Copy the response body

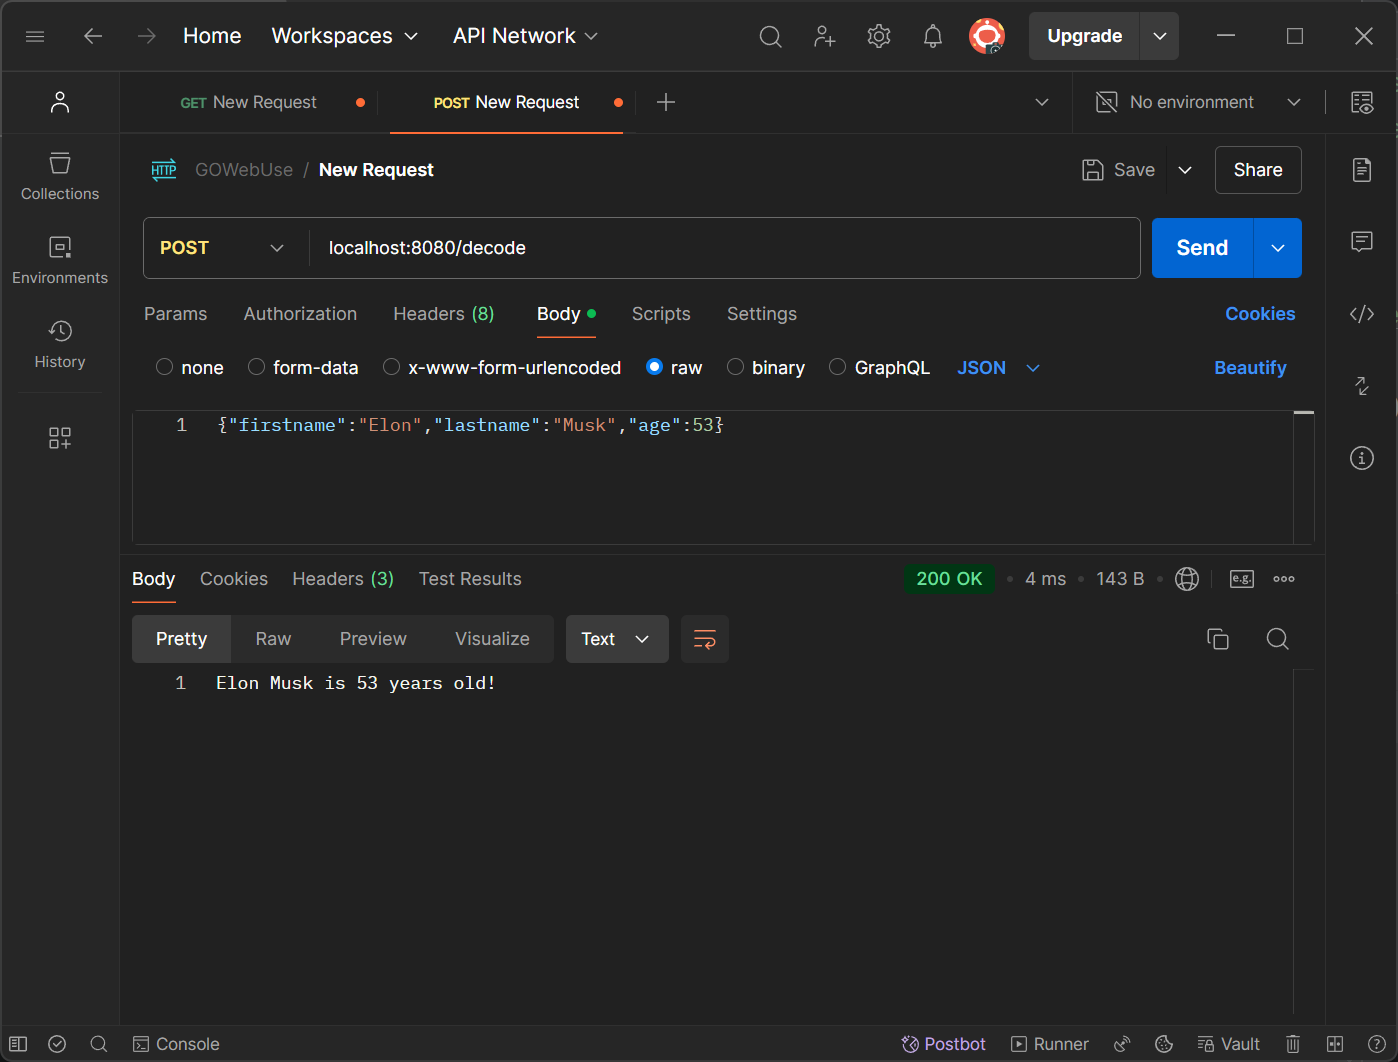point(1218,639)
